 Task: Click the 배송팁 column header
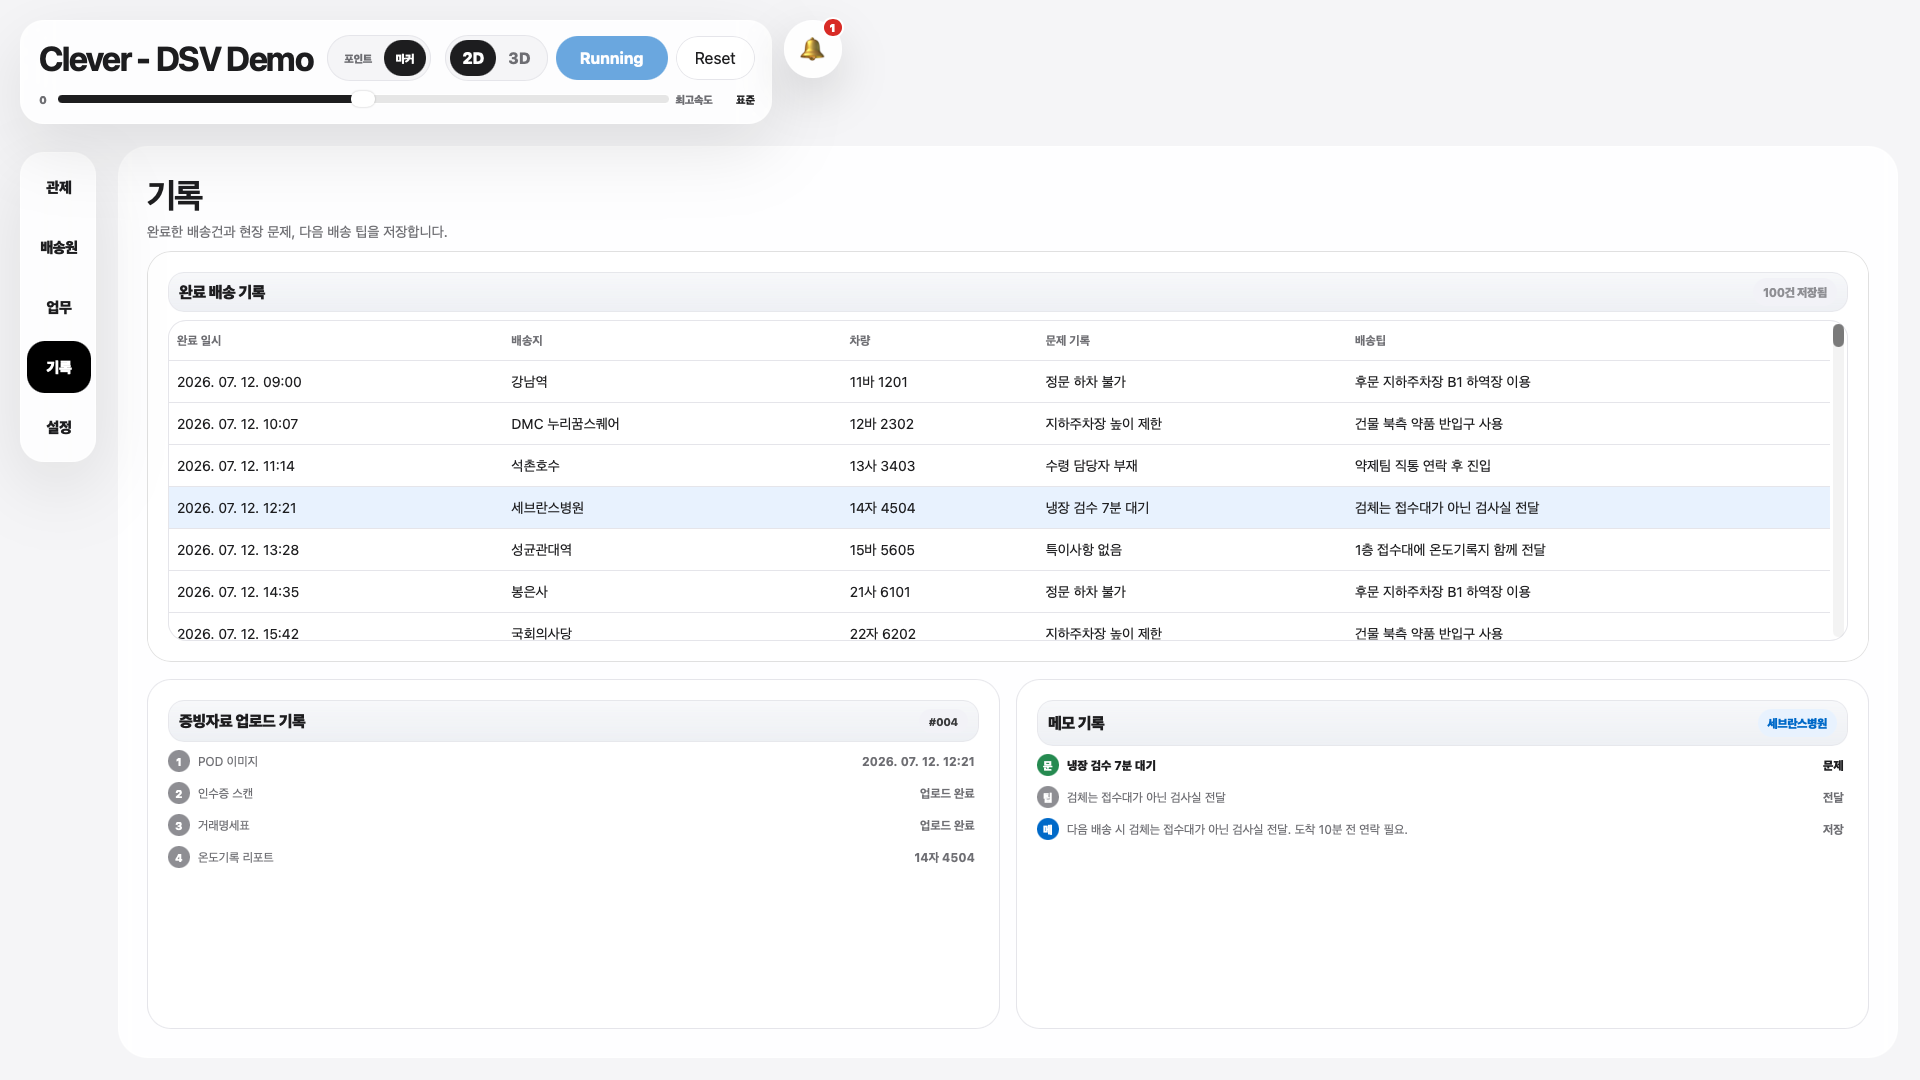click(x=1370, y=341)
